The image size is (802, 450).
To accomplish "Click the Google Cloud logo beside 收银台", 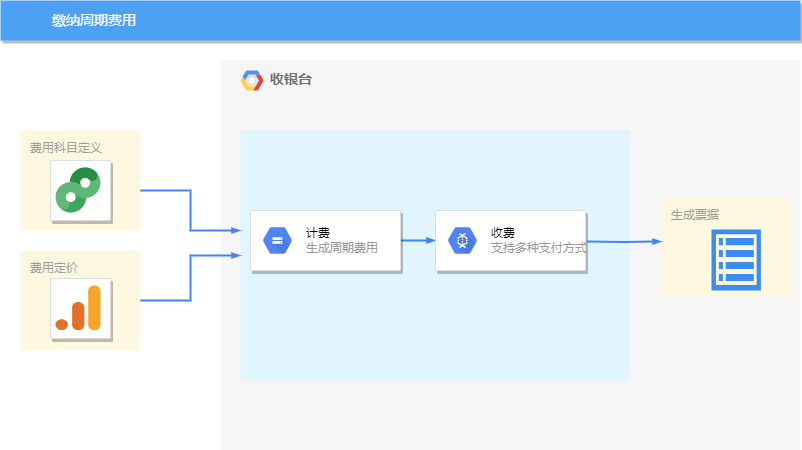I will [x=252, y=81].
